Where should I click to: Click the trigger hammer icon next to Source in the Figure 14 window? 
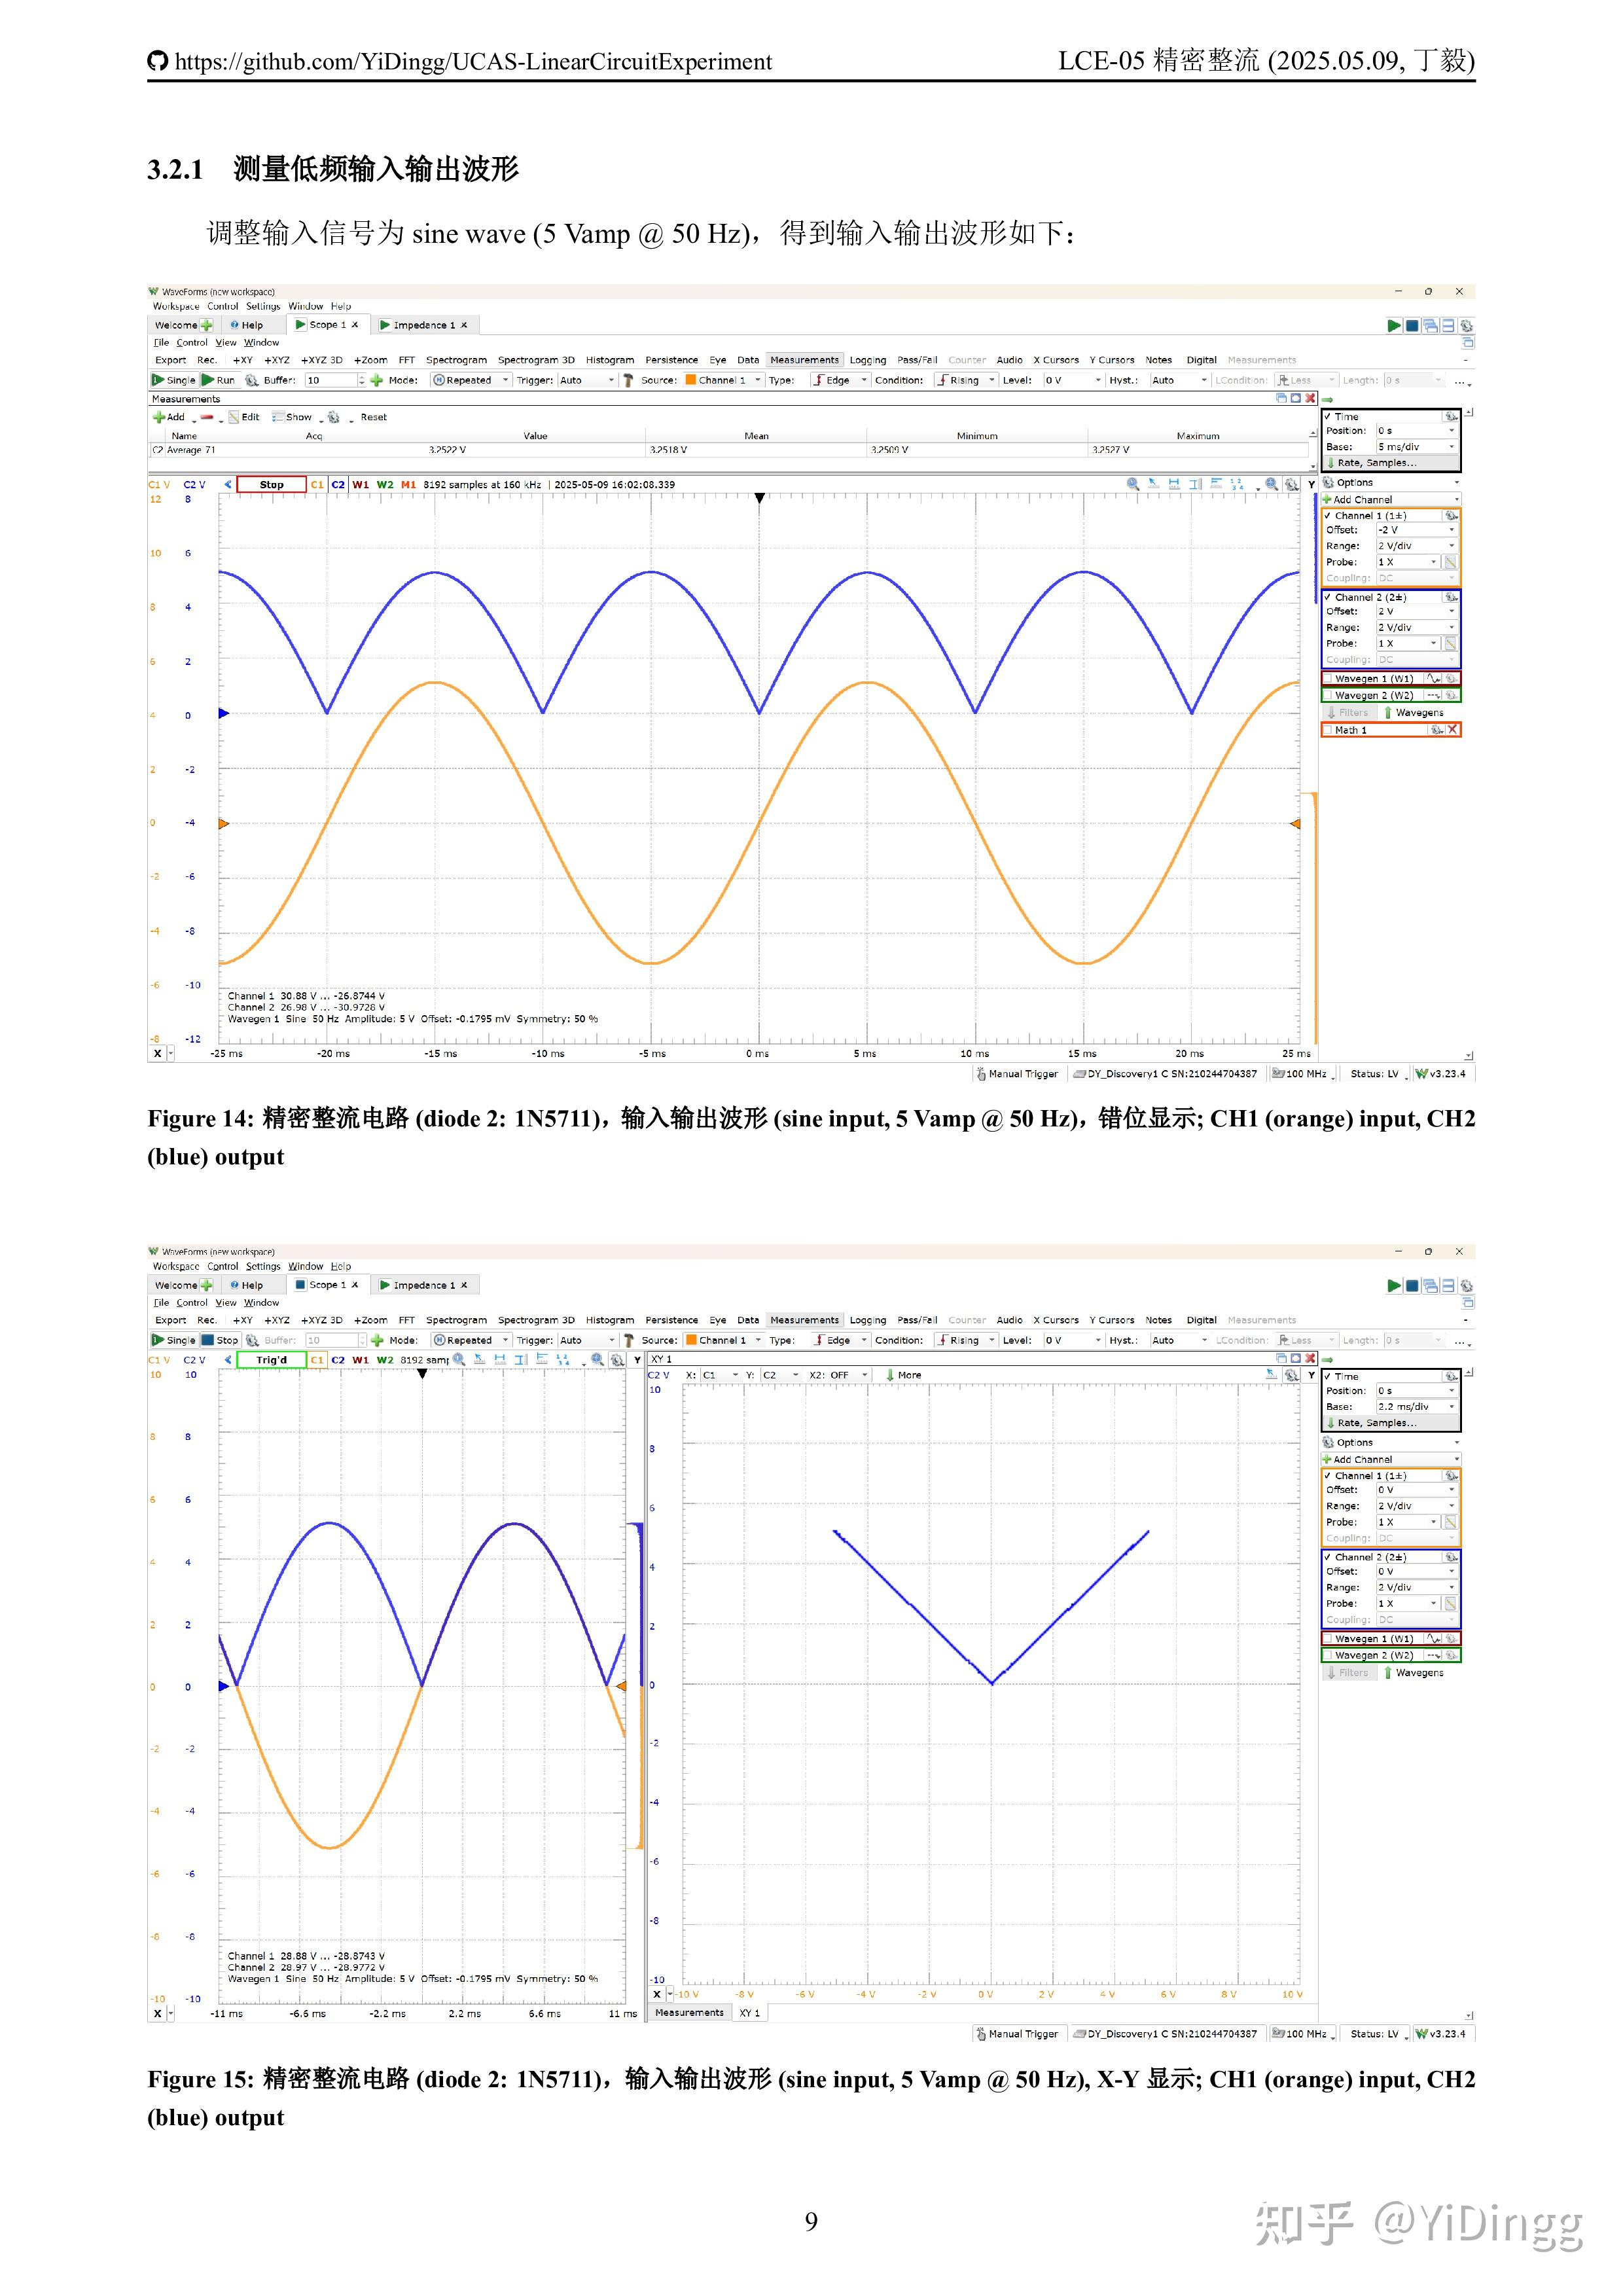(628, 380)
